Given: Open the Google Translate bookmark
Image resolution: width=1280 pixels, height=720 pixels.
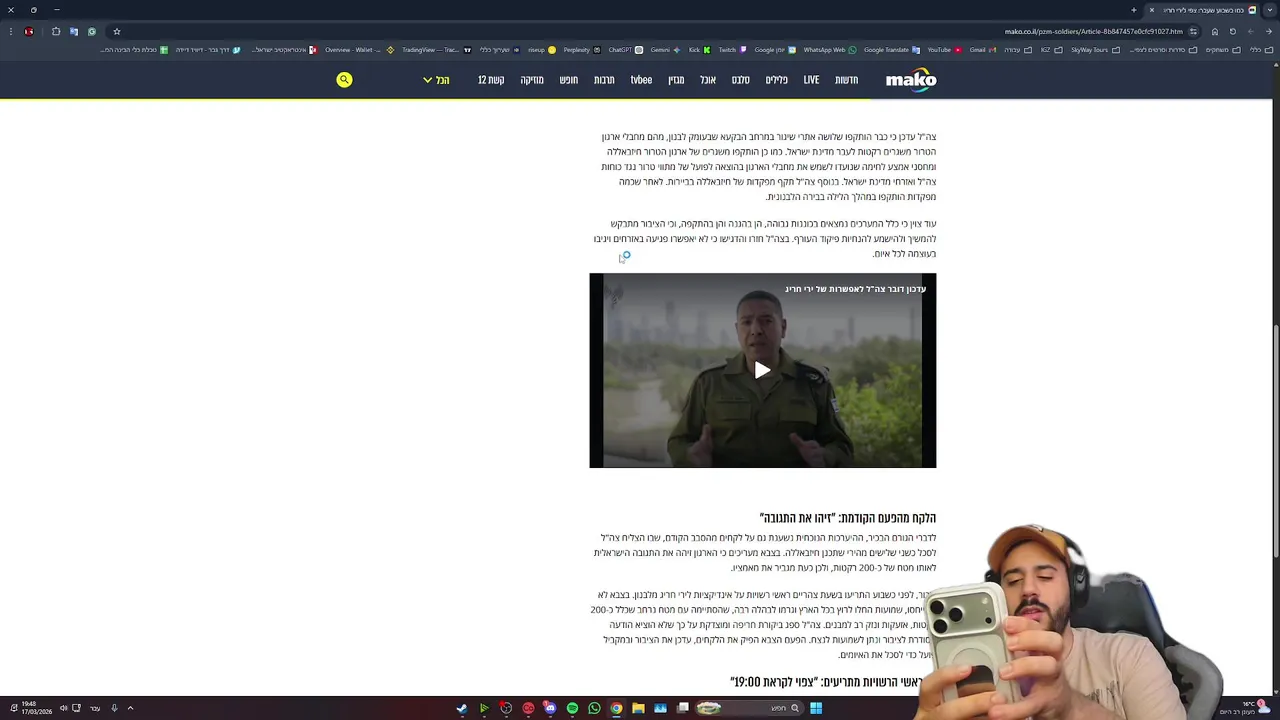Looking at the screenshot, I should pyautogui.click(x=892, y=49).
